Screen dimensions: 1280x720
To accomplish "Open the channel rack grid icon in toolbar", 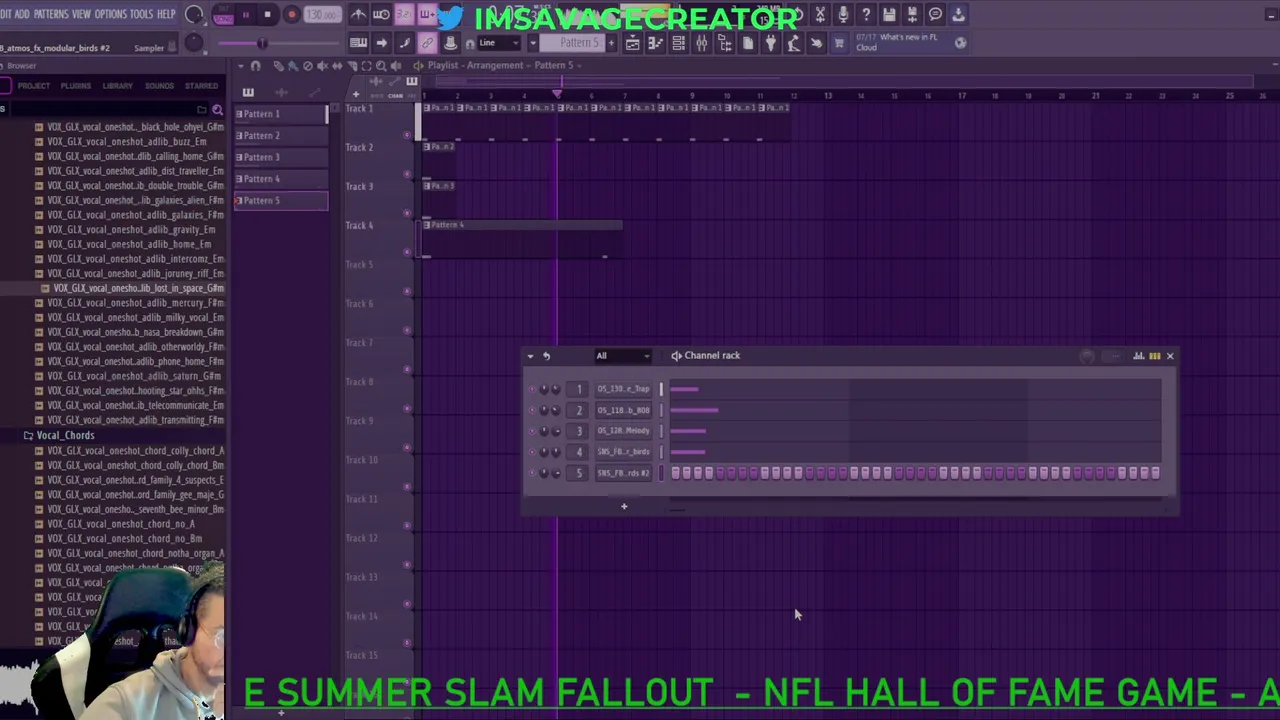I will [x=678, y=43].
